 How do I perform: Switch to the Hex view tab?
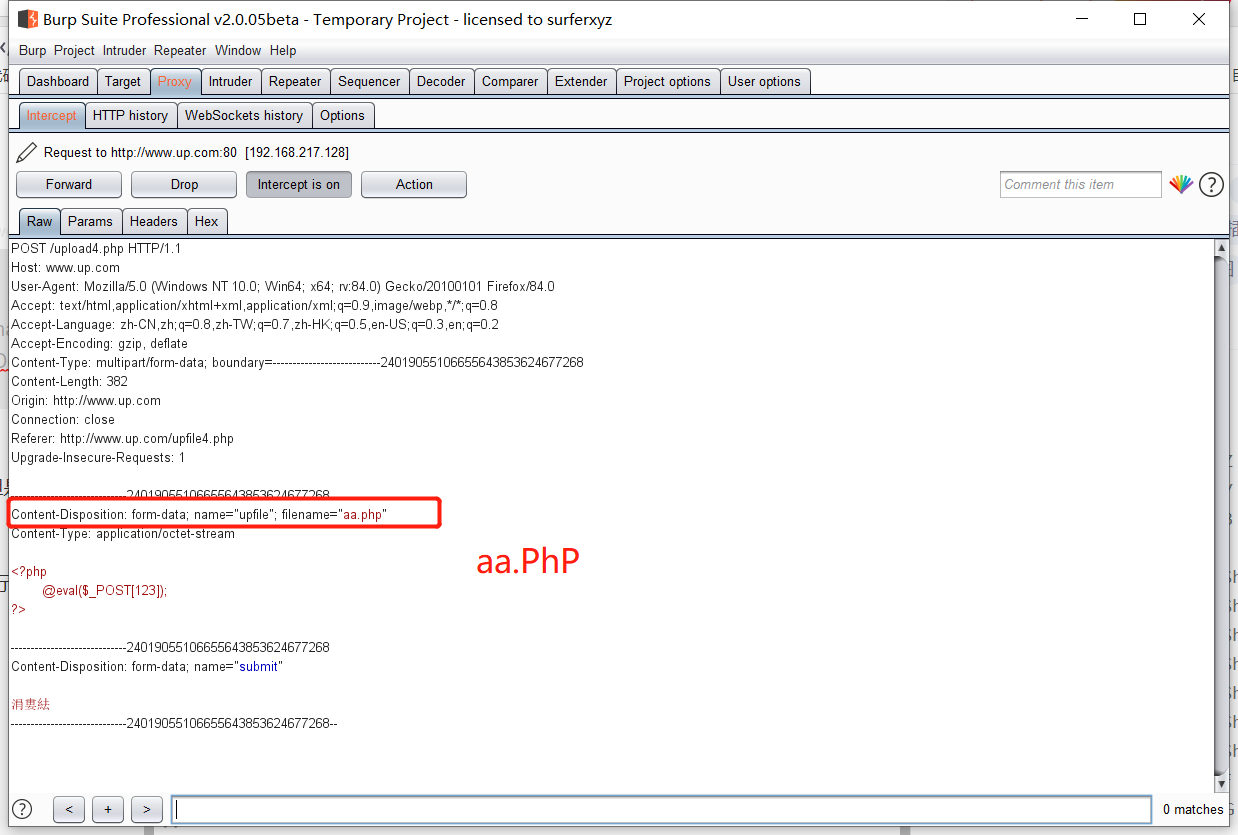click(x=206, y=222)
